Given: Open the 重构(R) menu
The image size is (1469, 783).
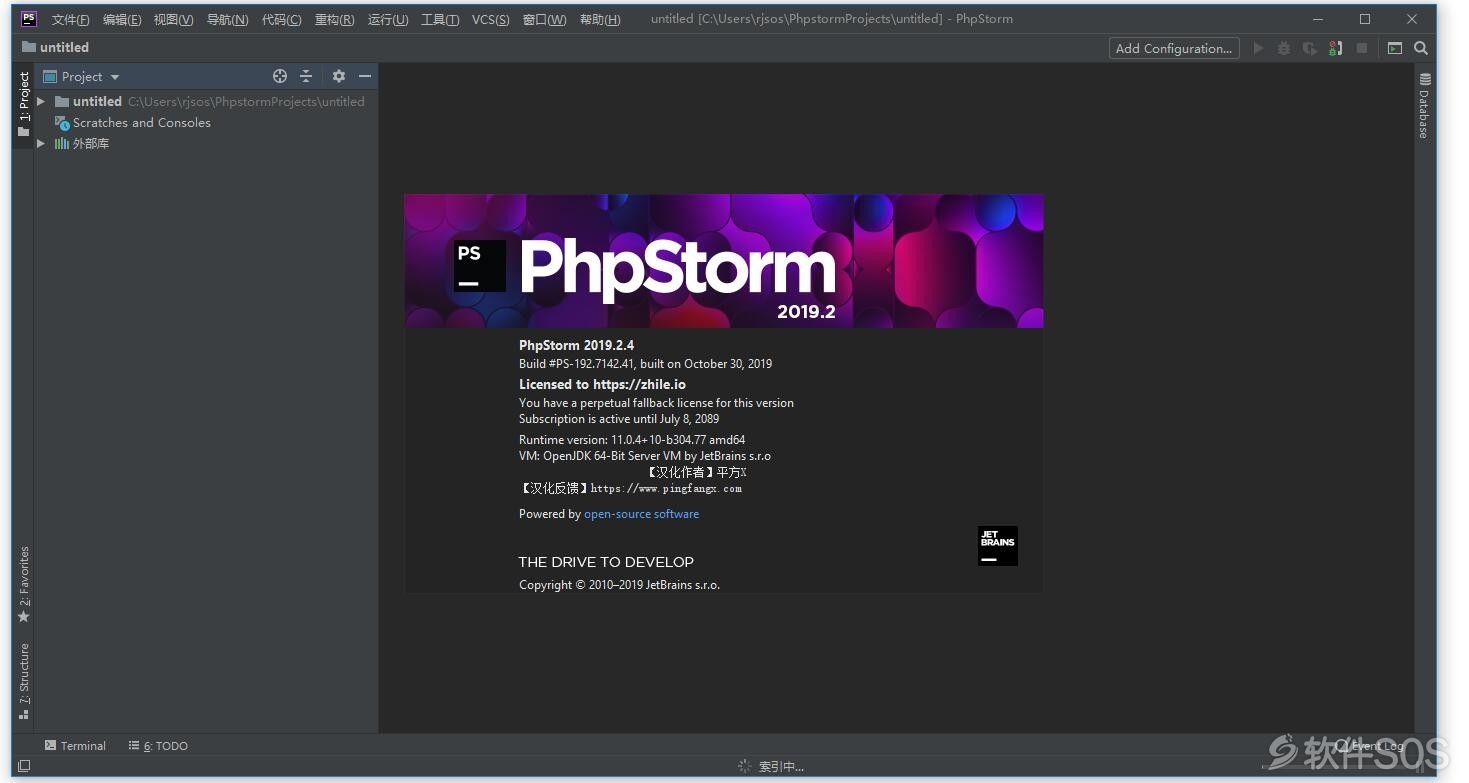Looking at the screenshot, I should tap(334, 20).
